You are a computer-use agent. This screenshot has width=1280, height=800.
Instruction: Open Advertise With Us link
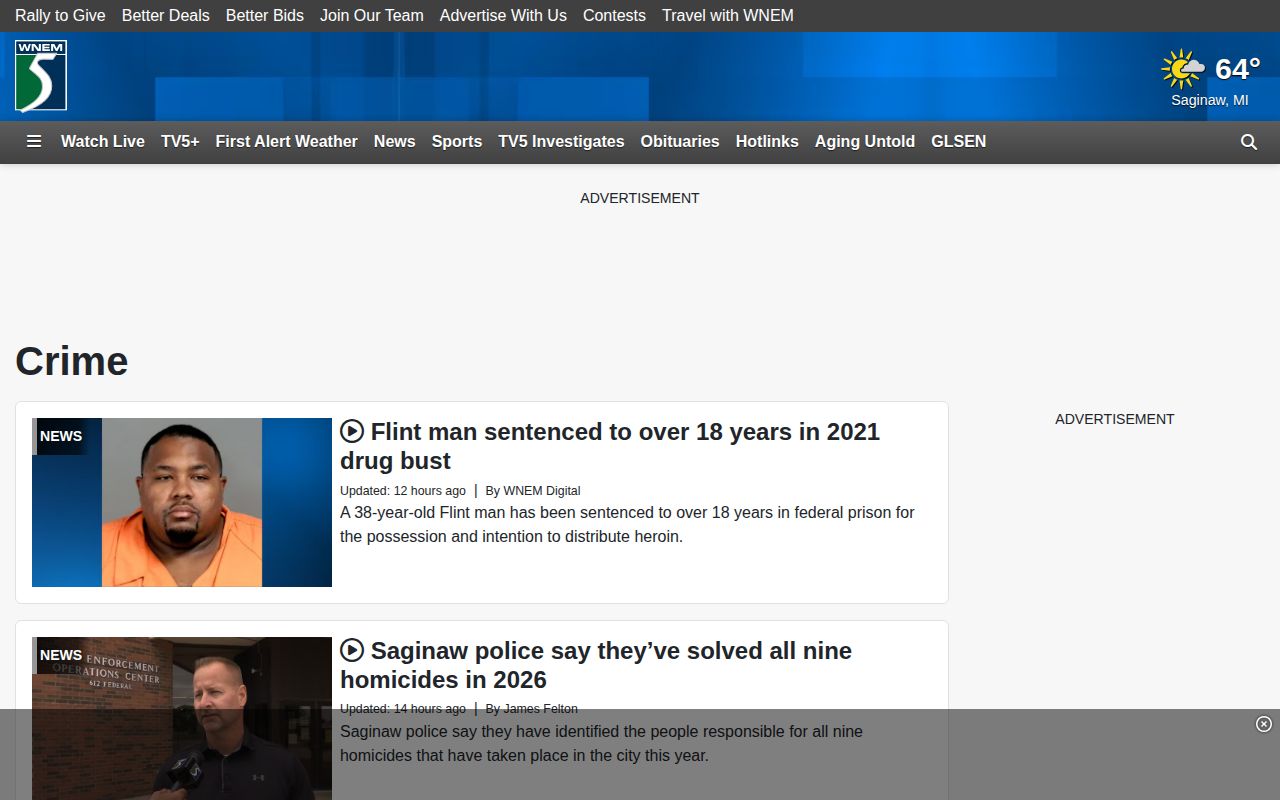pyautogui.click(x=503, y=15)
